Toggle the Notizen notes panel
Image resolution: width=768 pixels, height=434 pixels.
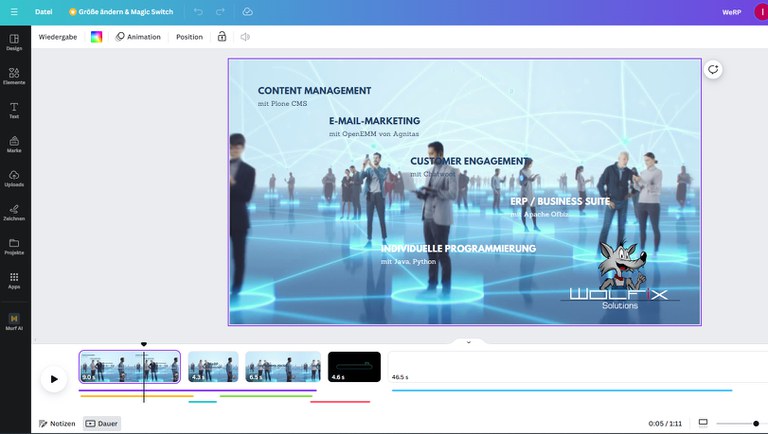click(x=57, y=423)
